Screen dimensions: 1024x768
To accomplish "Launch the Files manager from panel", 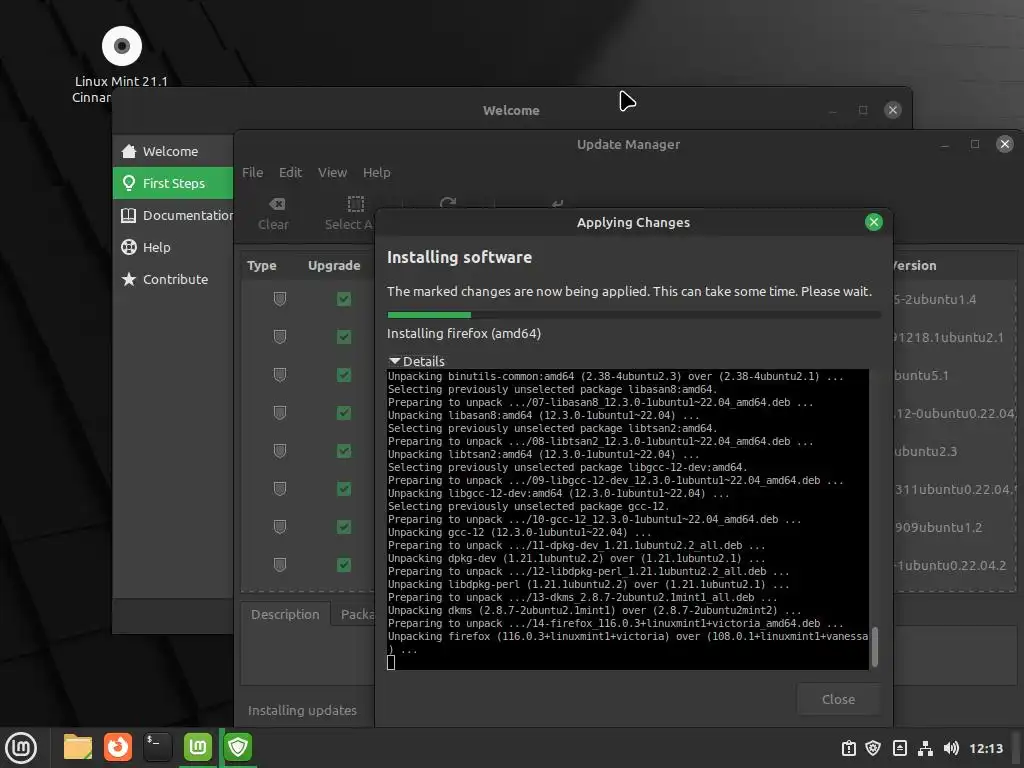I will pos(78,747).
